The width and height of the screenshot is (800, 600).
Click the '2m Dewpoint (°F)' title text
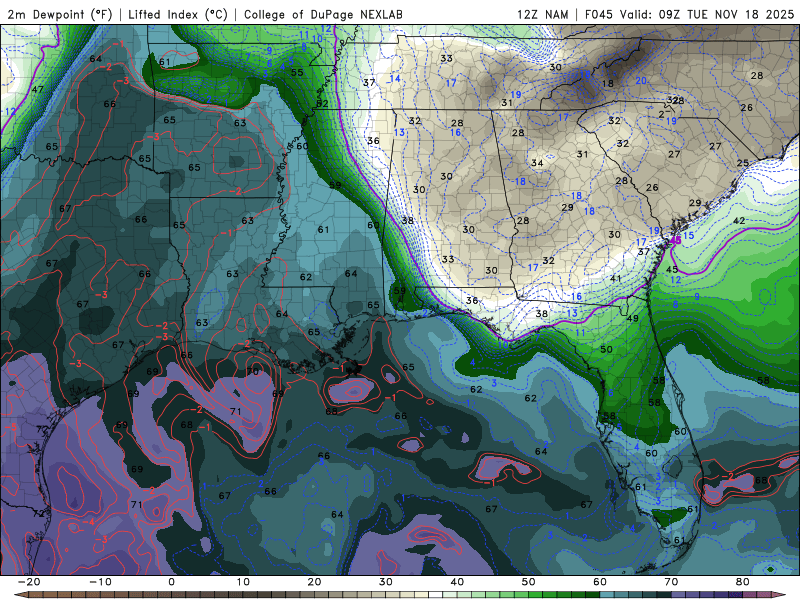click(59, 14)
